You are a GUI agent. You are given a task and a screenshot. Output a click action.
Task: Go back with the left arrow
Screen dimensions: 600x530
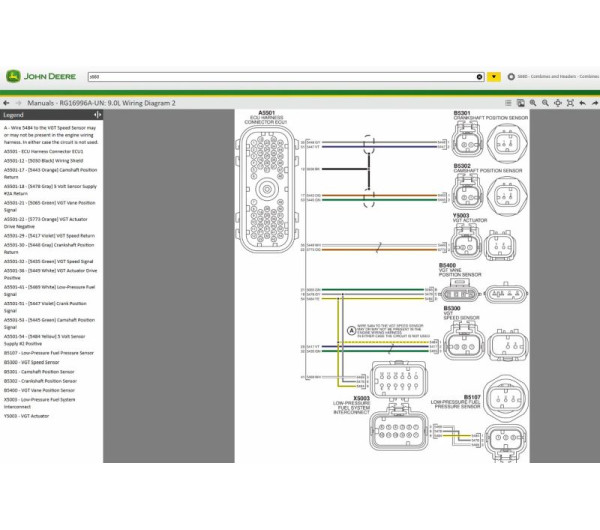pyautogui.click(x=7, y=102)
